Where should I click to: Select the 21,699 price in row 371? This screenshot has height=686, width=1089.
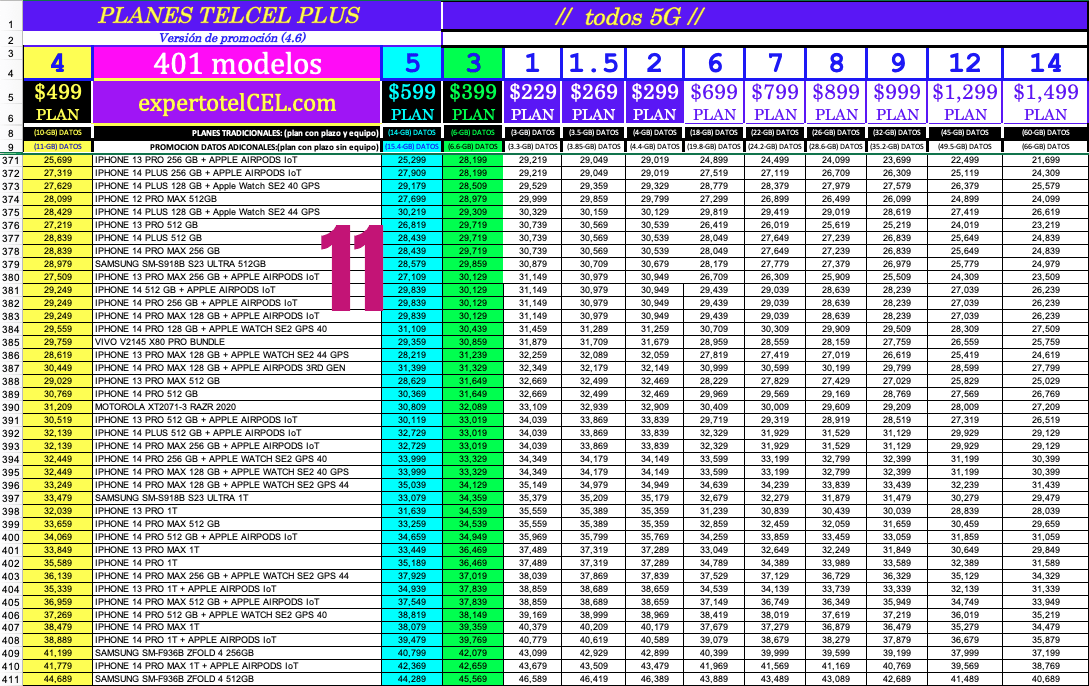click(1045, 160)
